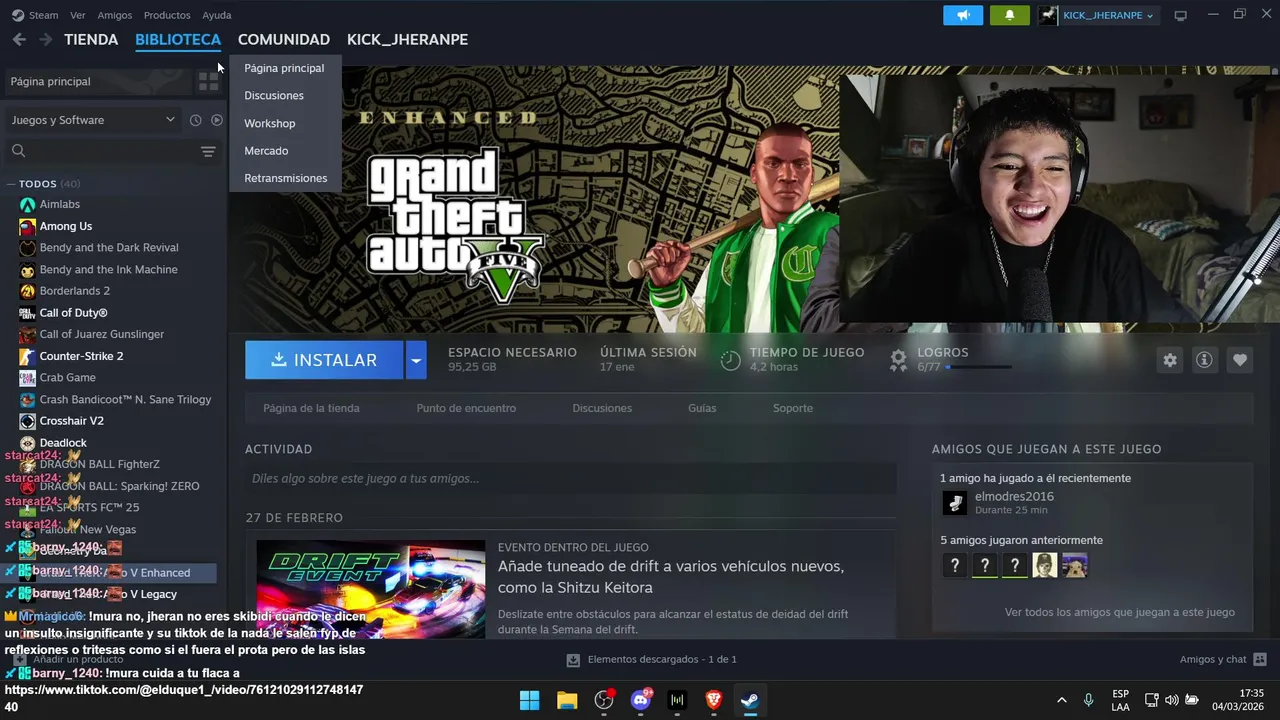Open Discord from the taskbar
Screen dimensions: 1280x720
point(641,700)
